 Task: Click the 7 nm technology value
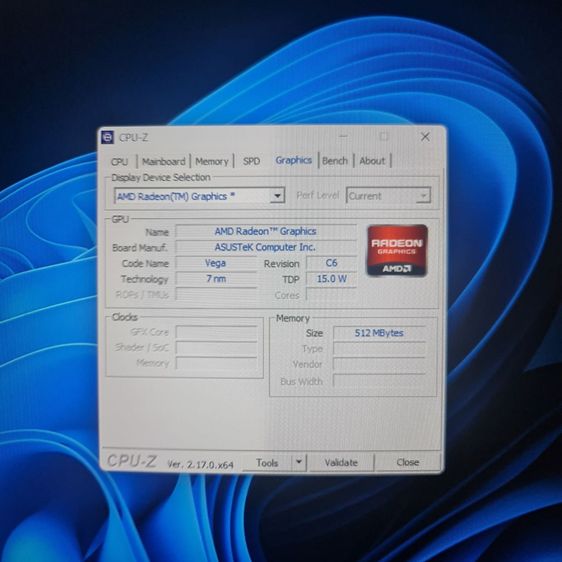click(216, 279)
